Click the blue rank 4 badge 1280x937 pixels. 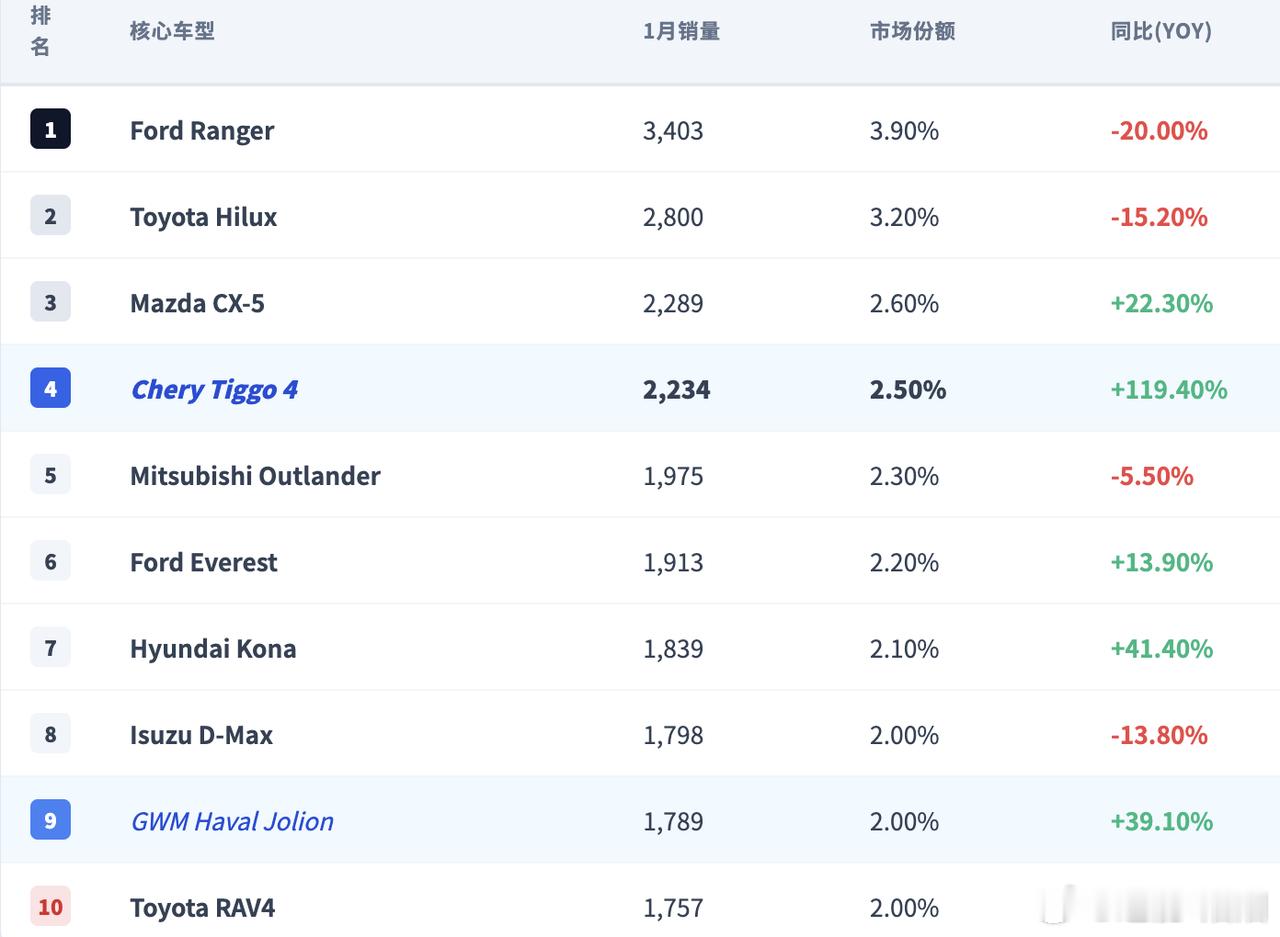50,388
